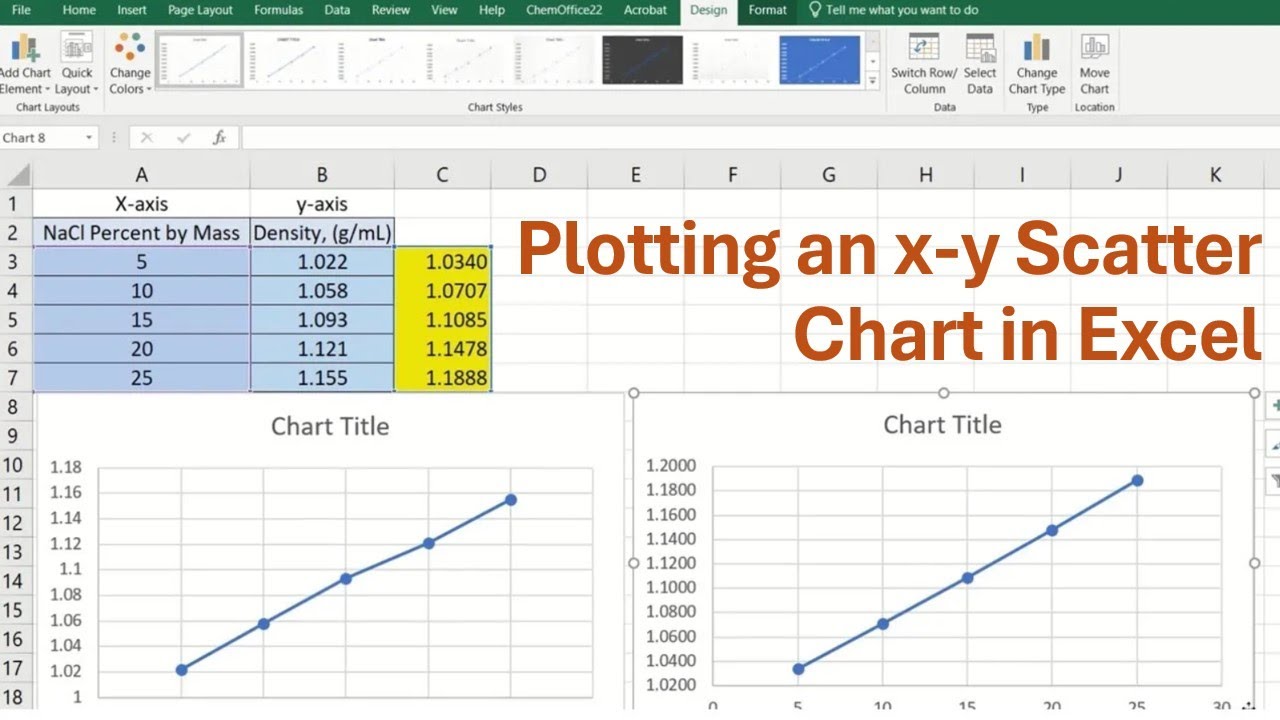Select row 3 header
The width and height of the screenshot is (1280, 720).
coord(15,262)
